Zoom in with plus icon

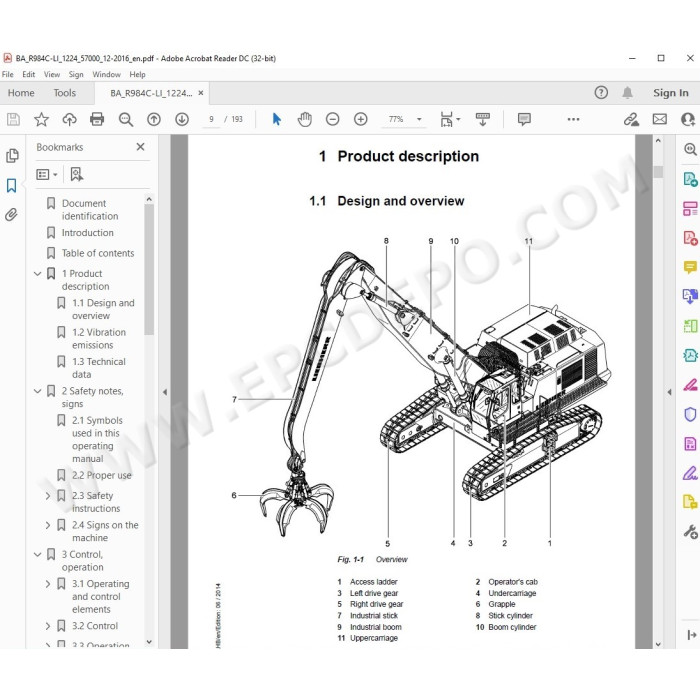coord(361,119)
